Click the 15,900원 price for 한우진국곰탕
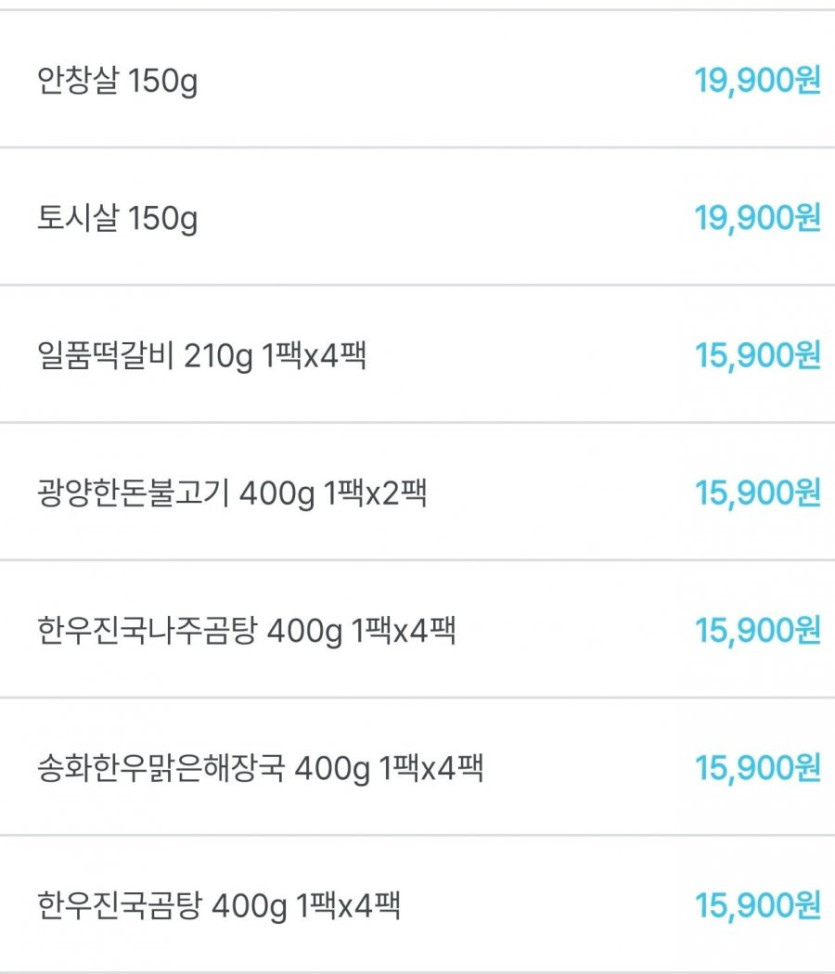Viewport: 835px width, 974px height. pos(757,907)
